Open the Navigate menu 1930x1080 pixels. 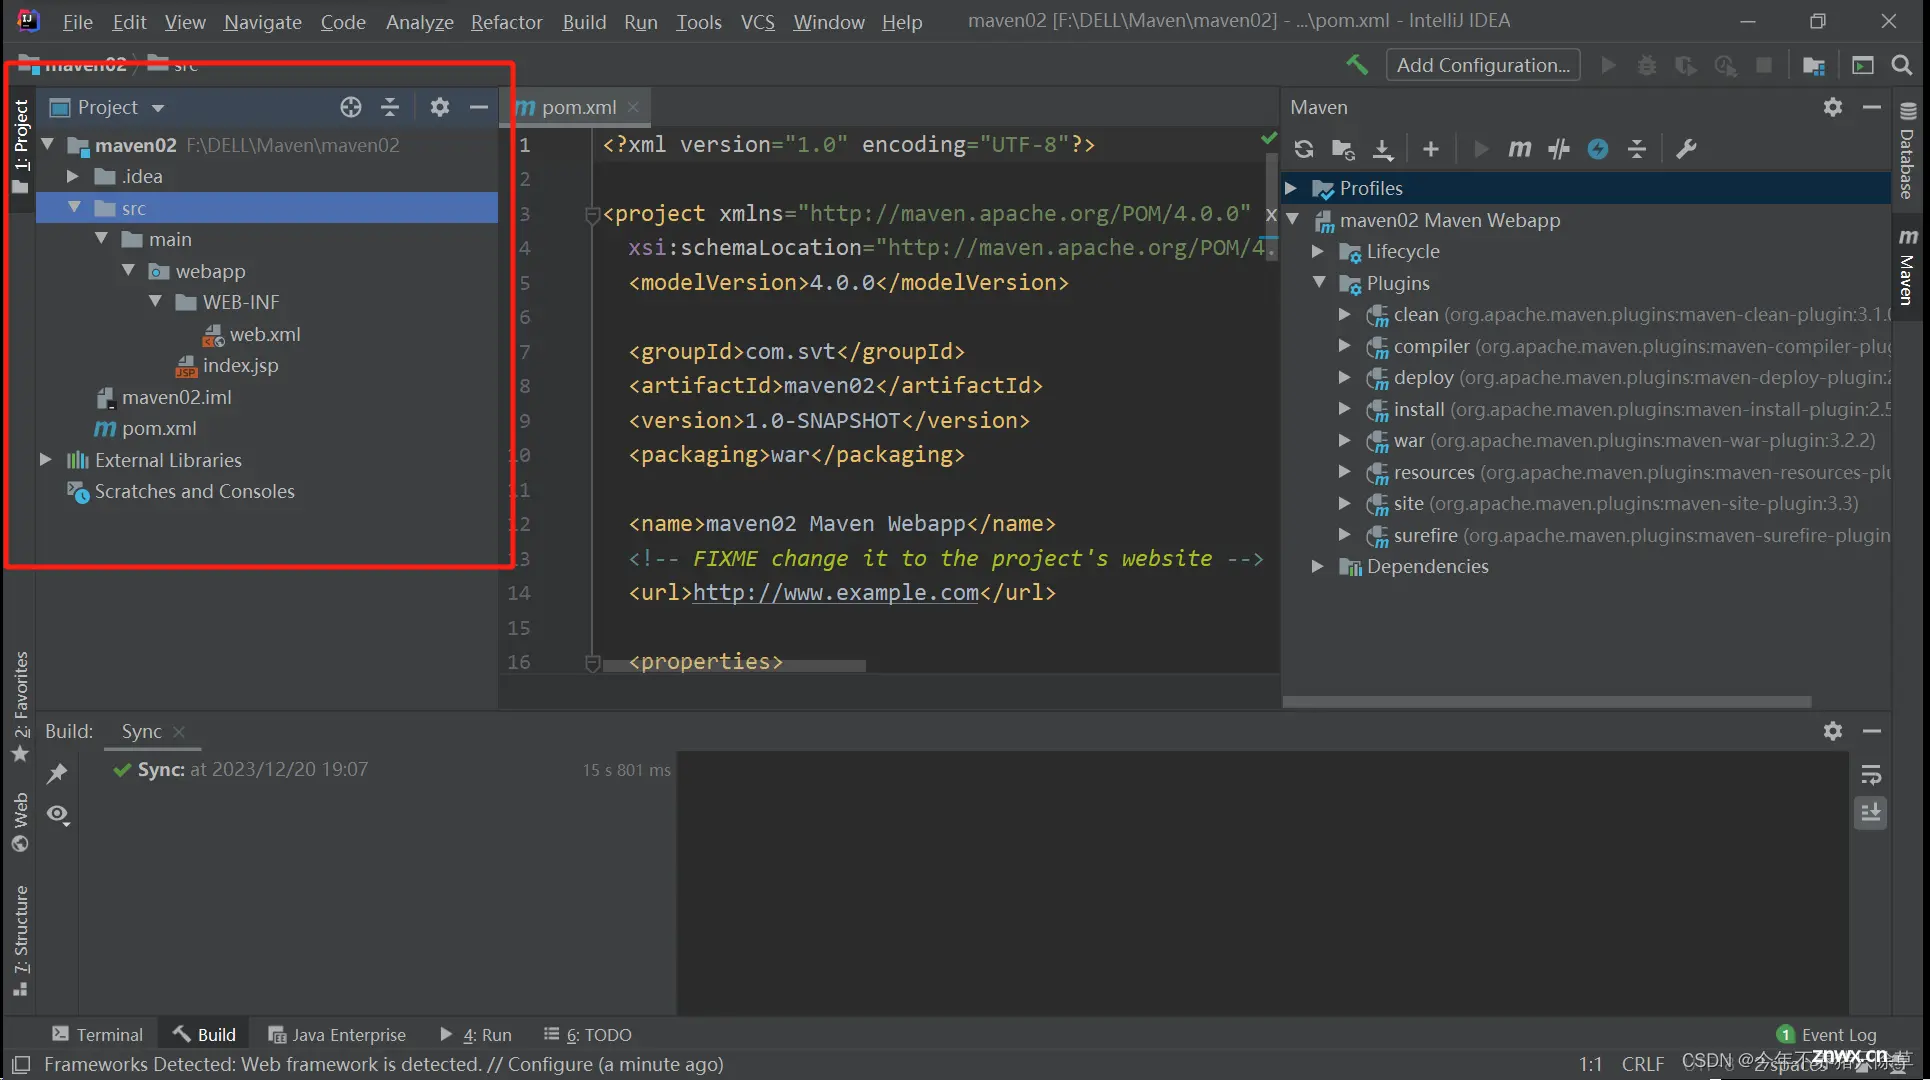click(x=262, y=21)
